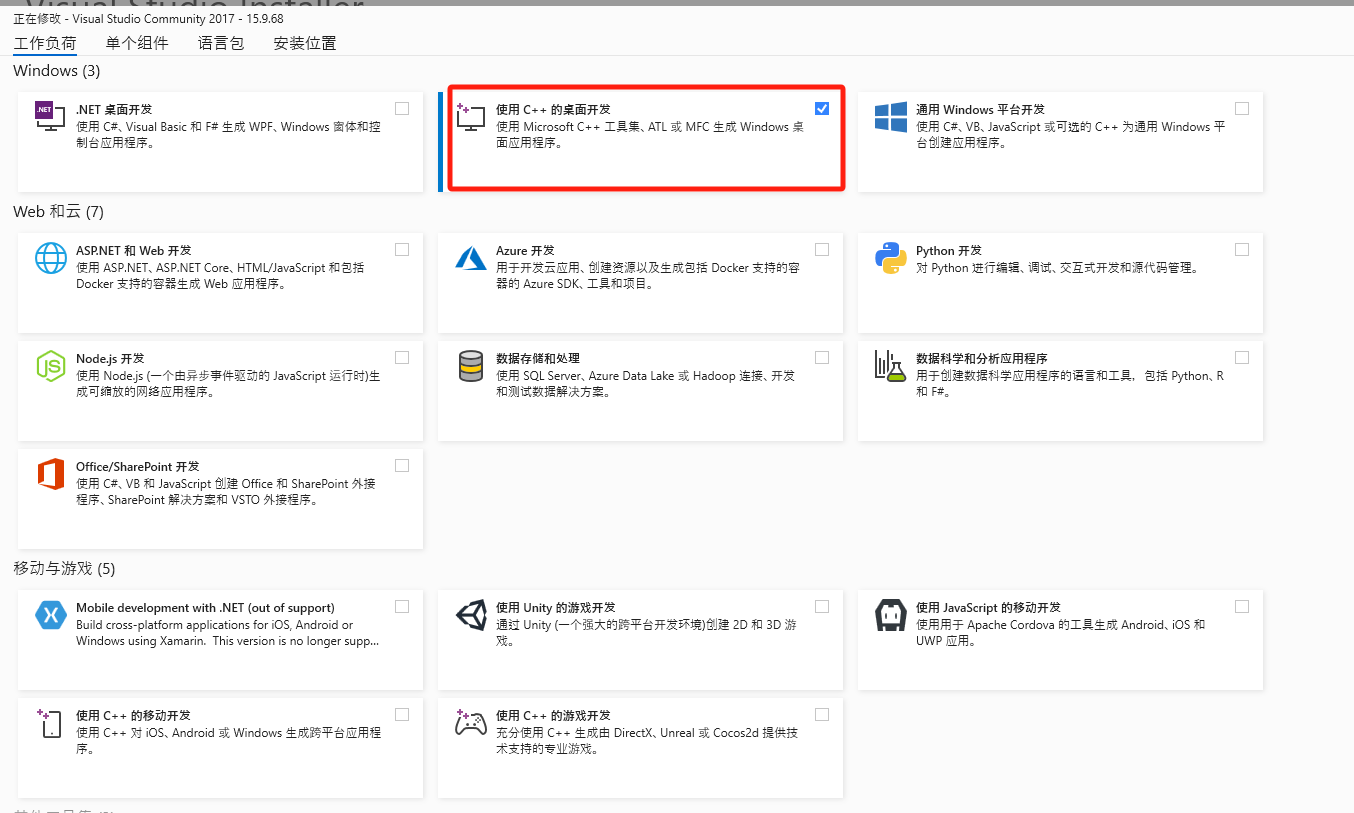Image resolution: width=1354 pixels, height=813 pixels.
Task: Click the Node.js hexagon icon
Action: click(x=50, y=366)
